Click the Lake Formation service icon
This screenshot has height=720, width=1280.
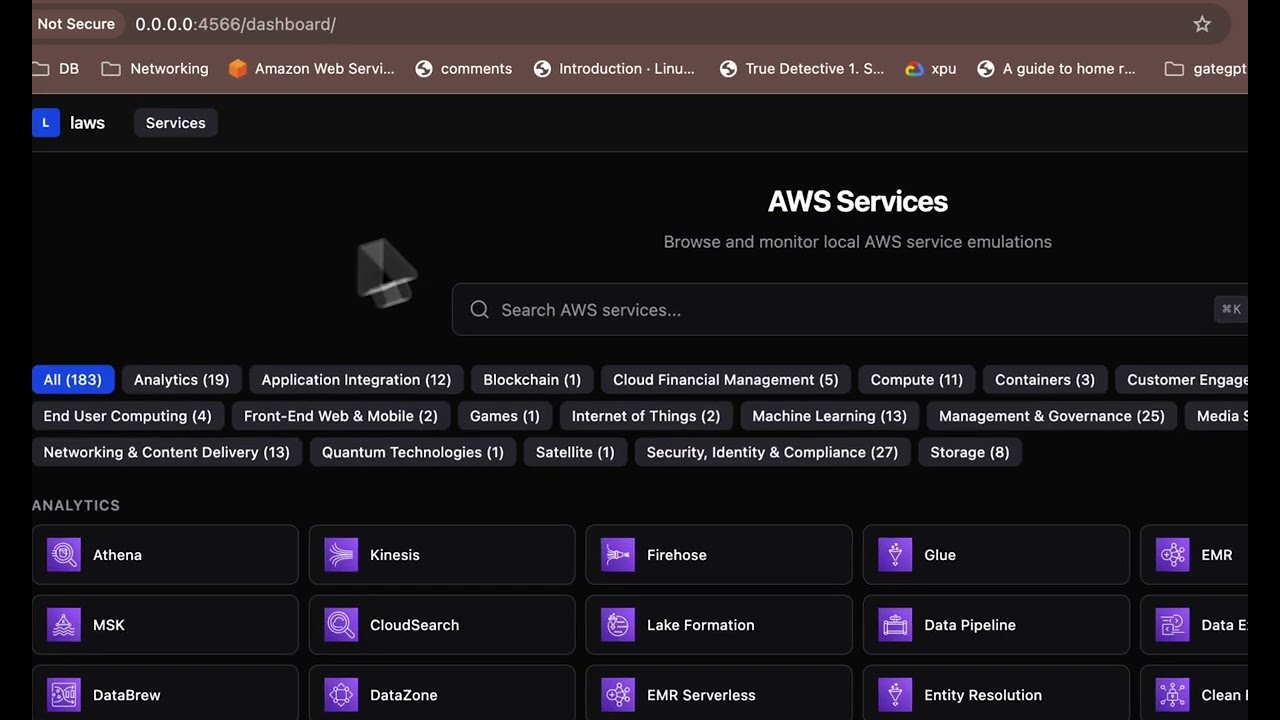click(x=618, y=625)
